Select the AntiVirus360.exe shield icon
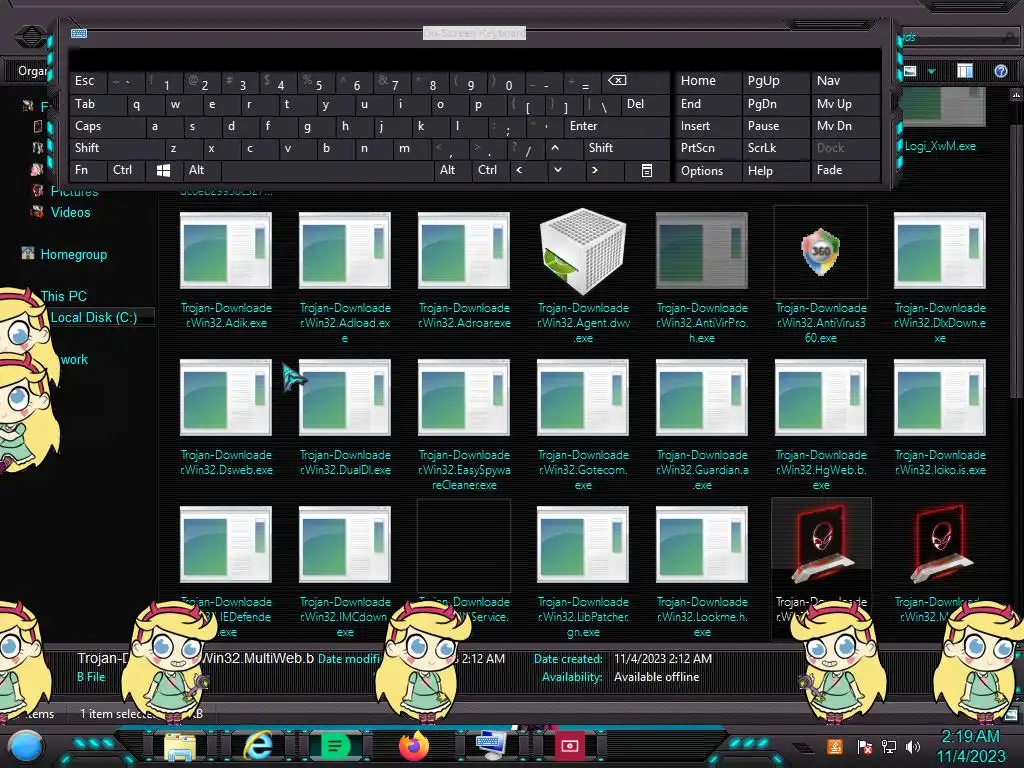This screenshot has width=1024, height=768. point(821,251)
